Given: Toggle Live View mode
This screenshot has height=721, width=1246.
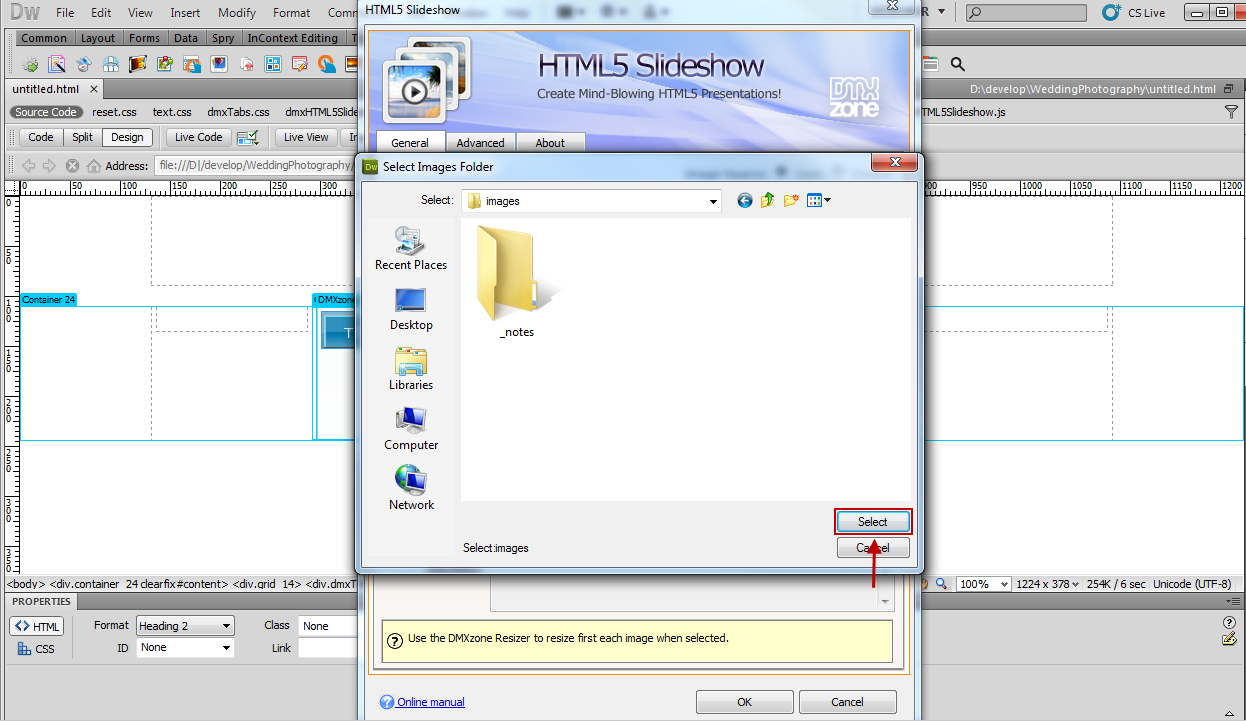Looking at the screenshot, I should 306,138.
